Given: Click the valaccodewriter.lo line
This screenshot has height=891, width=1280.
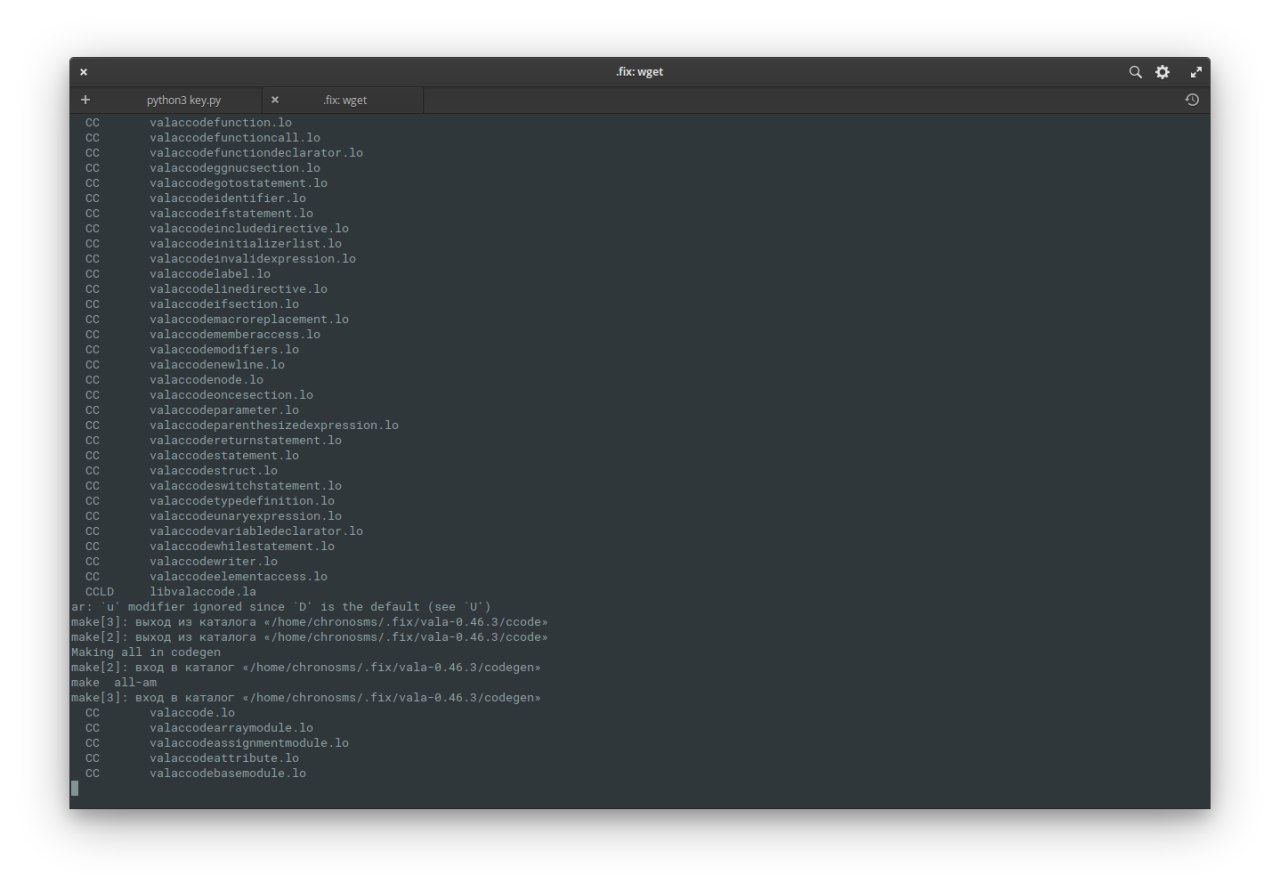Looking at the screenshot, I should coord(181,561).
